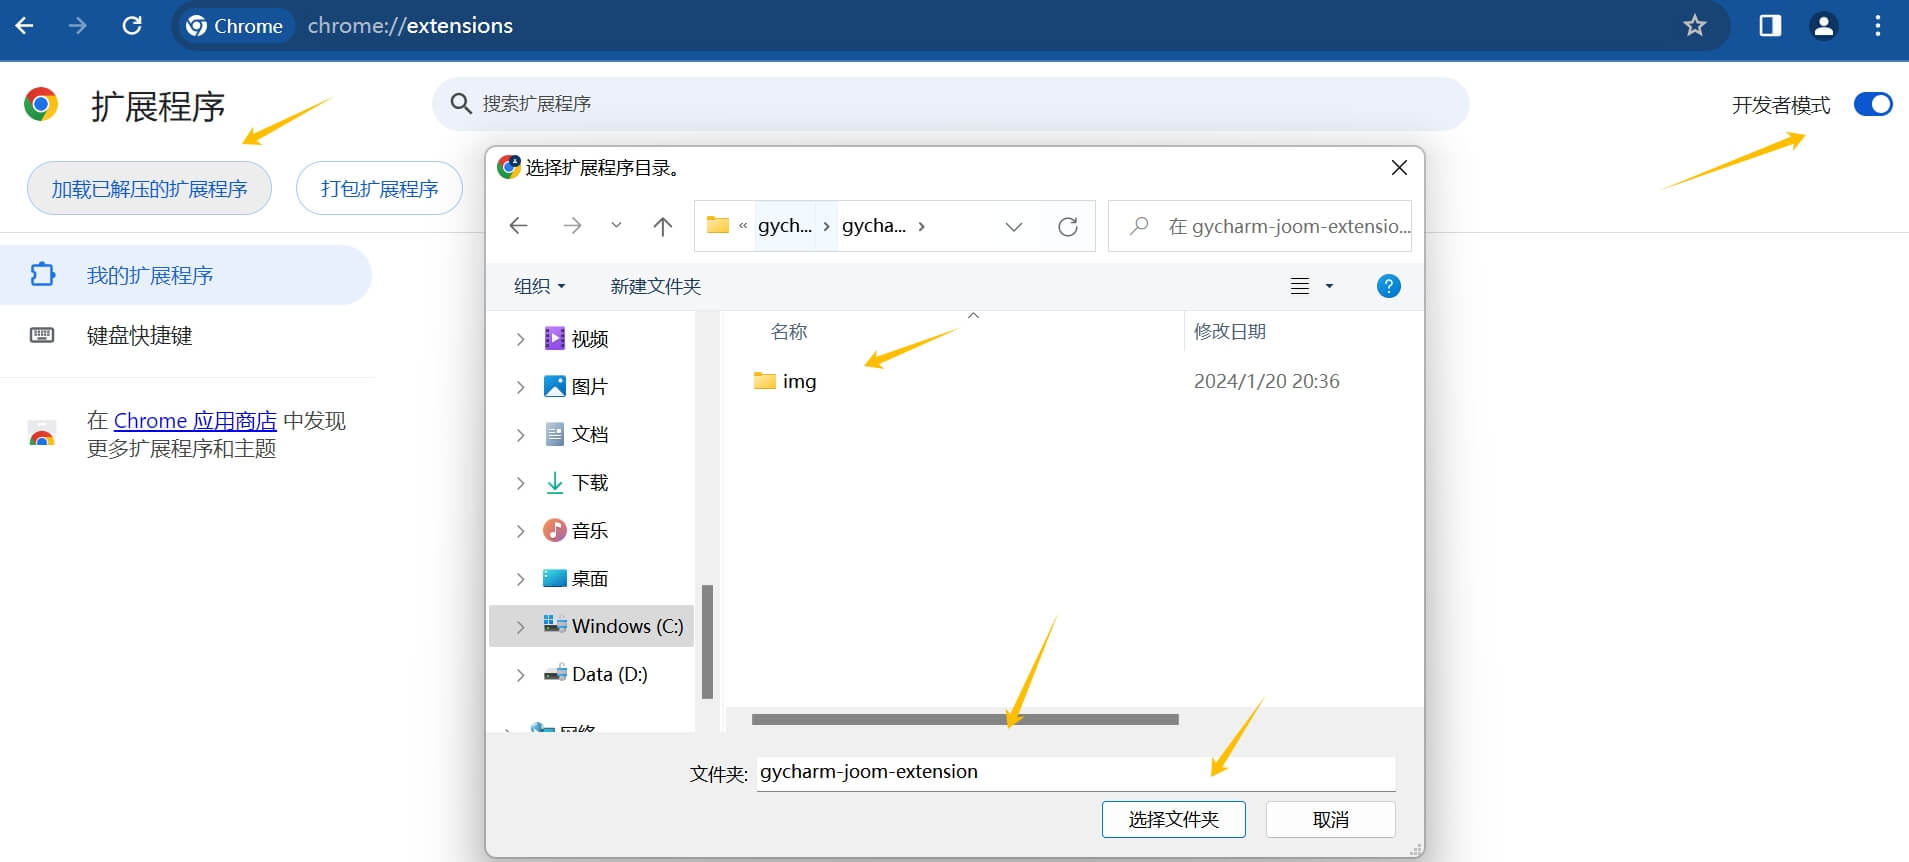Image resolution: width=1909 pixels, height=862 pixels.
Task: Click 选择文件夹 button
Action: (x=1173, y=819)
